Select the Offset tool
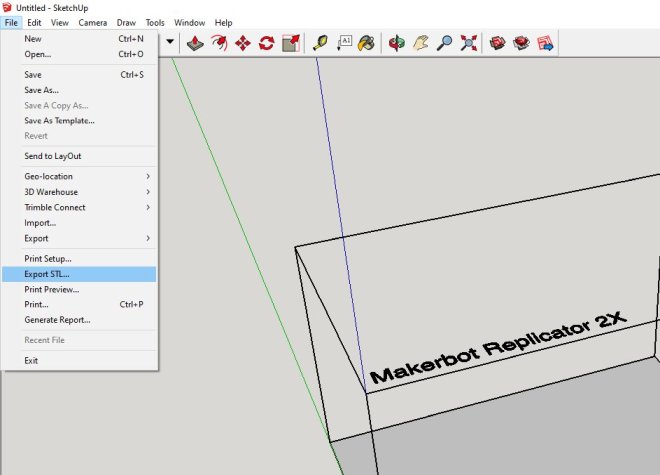The width and height of the screenshot is (660, 475). pyautogui.click(x=219, y=43)
